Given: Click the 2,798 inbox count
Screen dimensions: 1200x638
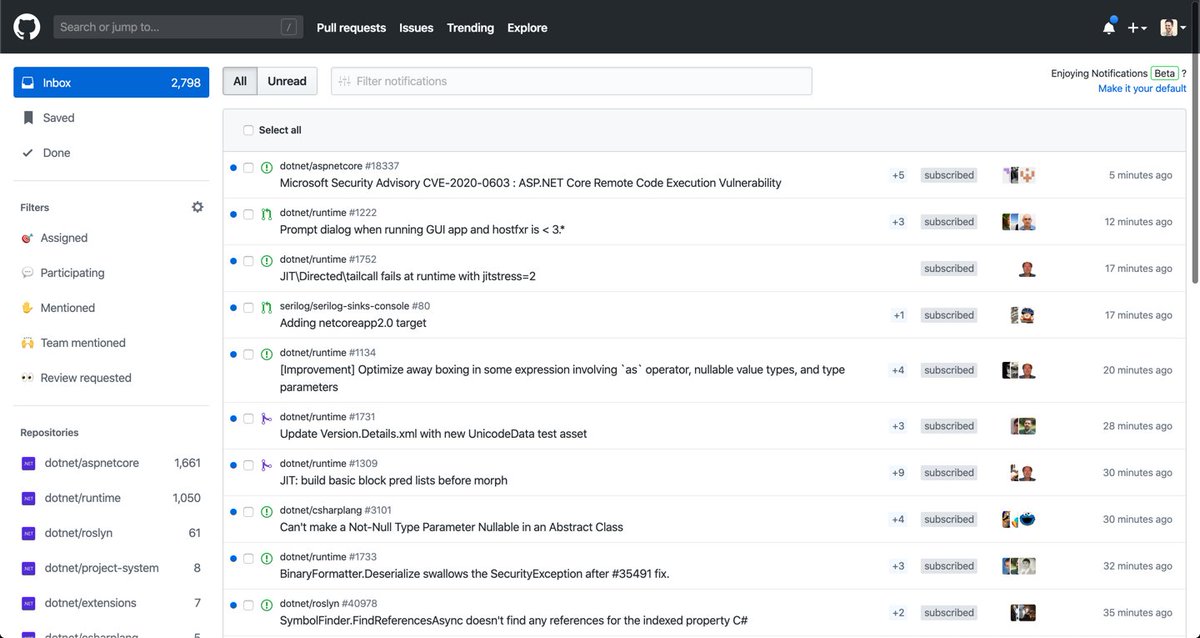Looking at the screenshot, I should (x=186, y=83).
